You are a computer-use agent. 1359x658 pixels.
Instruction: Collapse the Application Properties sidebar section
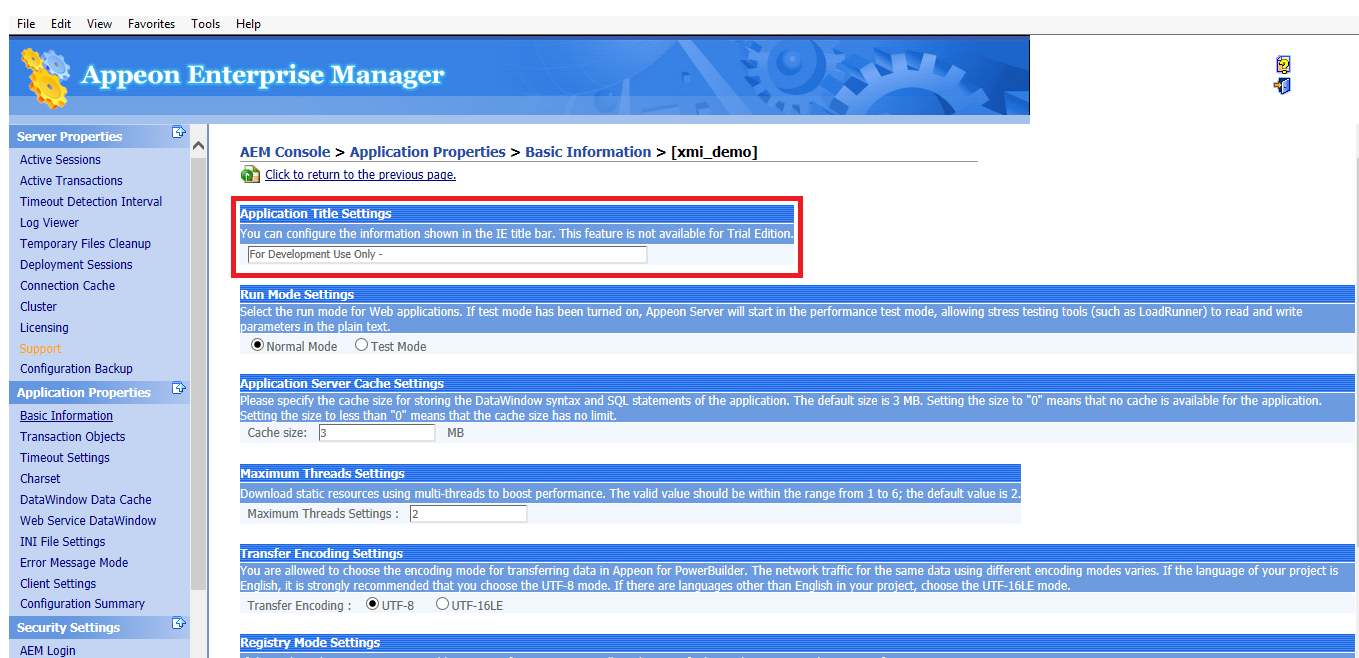tap(178, 388)
